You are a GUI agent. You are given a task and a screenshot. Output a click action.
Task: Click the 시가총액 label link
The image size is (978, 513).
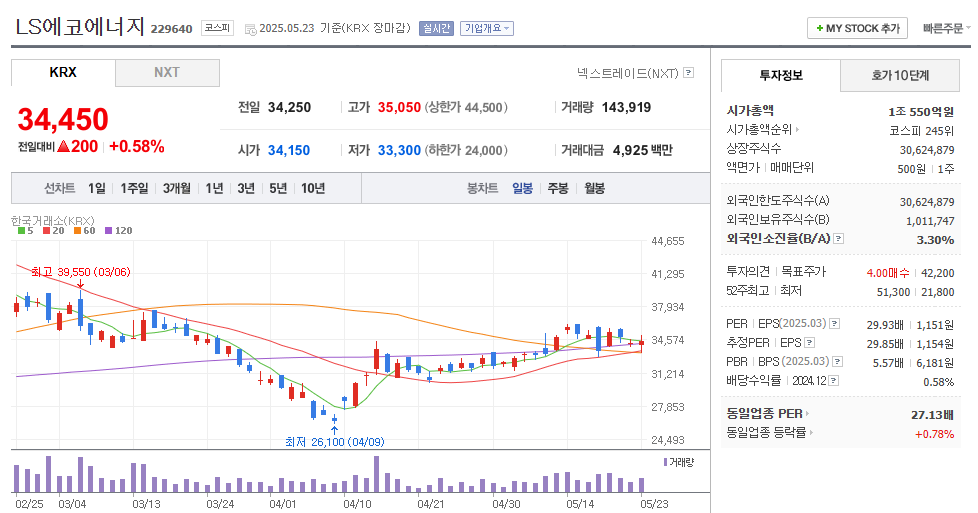point(750,110)
